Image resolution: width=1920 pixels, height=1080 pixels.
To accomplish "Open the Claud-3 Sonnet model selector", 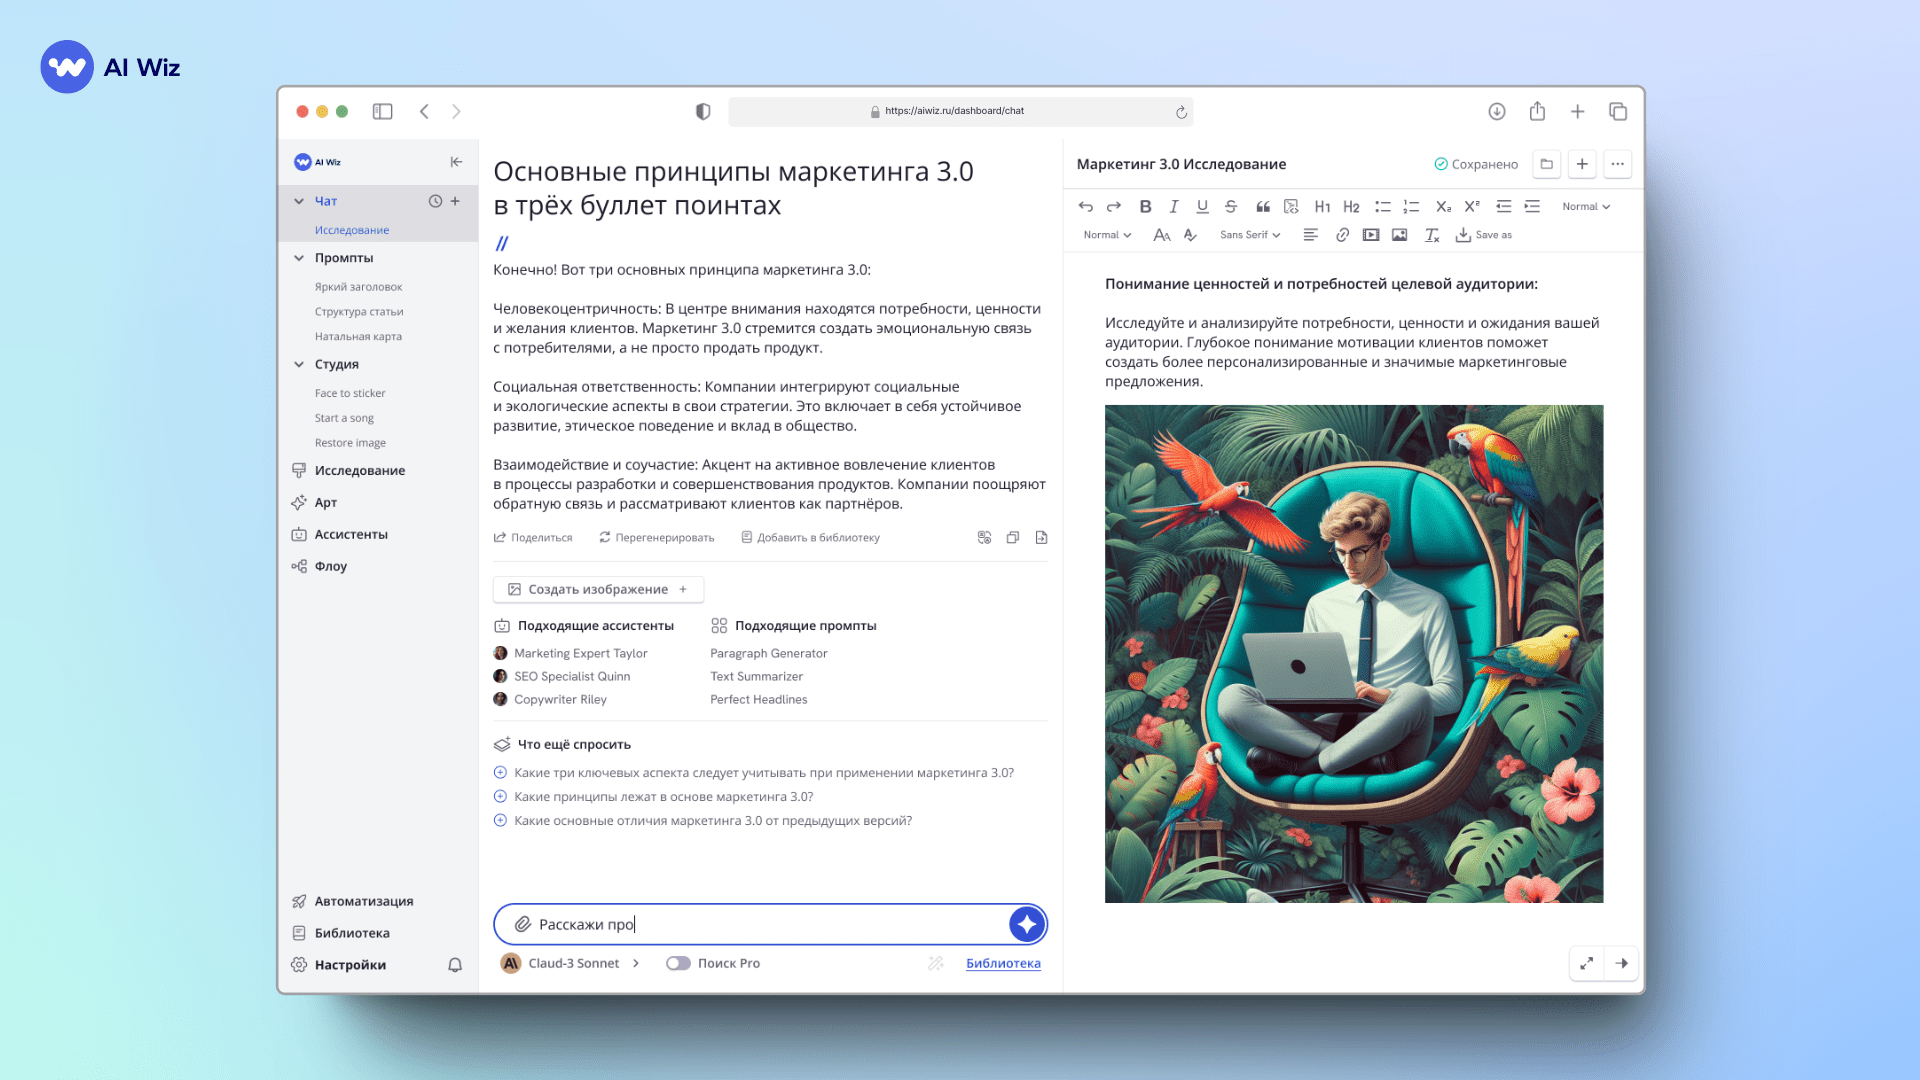I will [572, 963].
